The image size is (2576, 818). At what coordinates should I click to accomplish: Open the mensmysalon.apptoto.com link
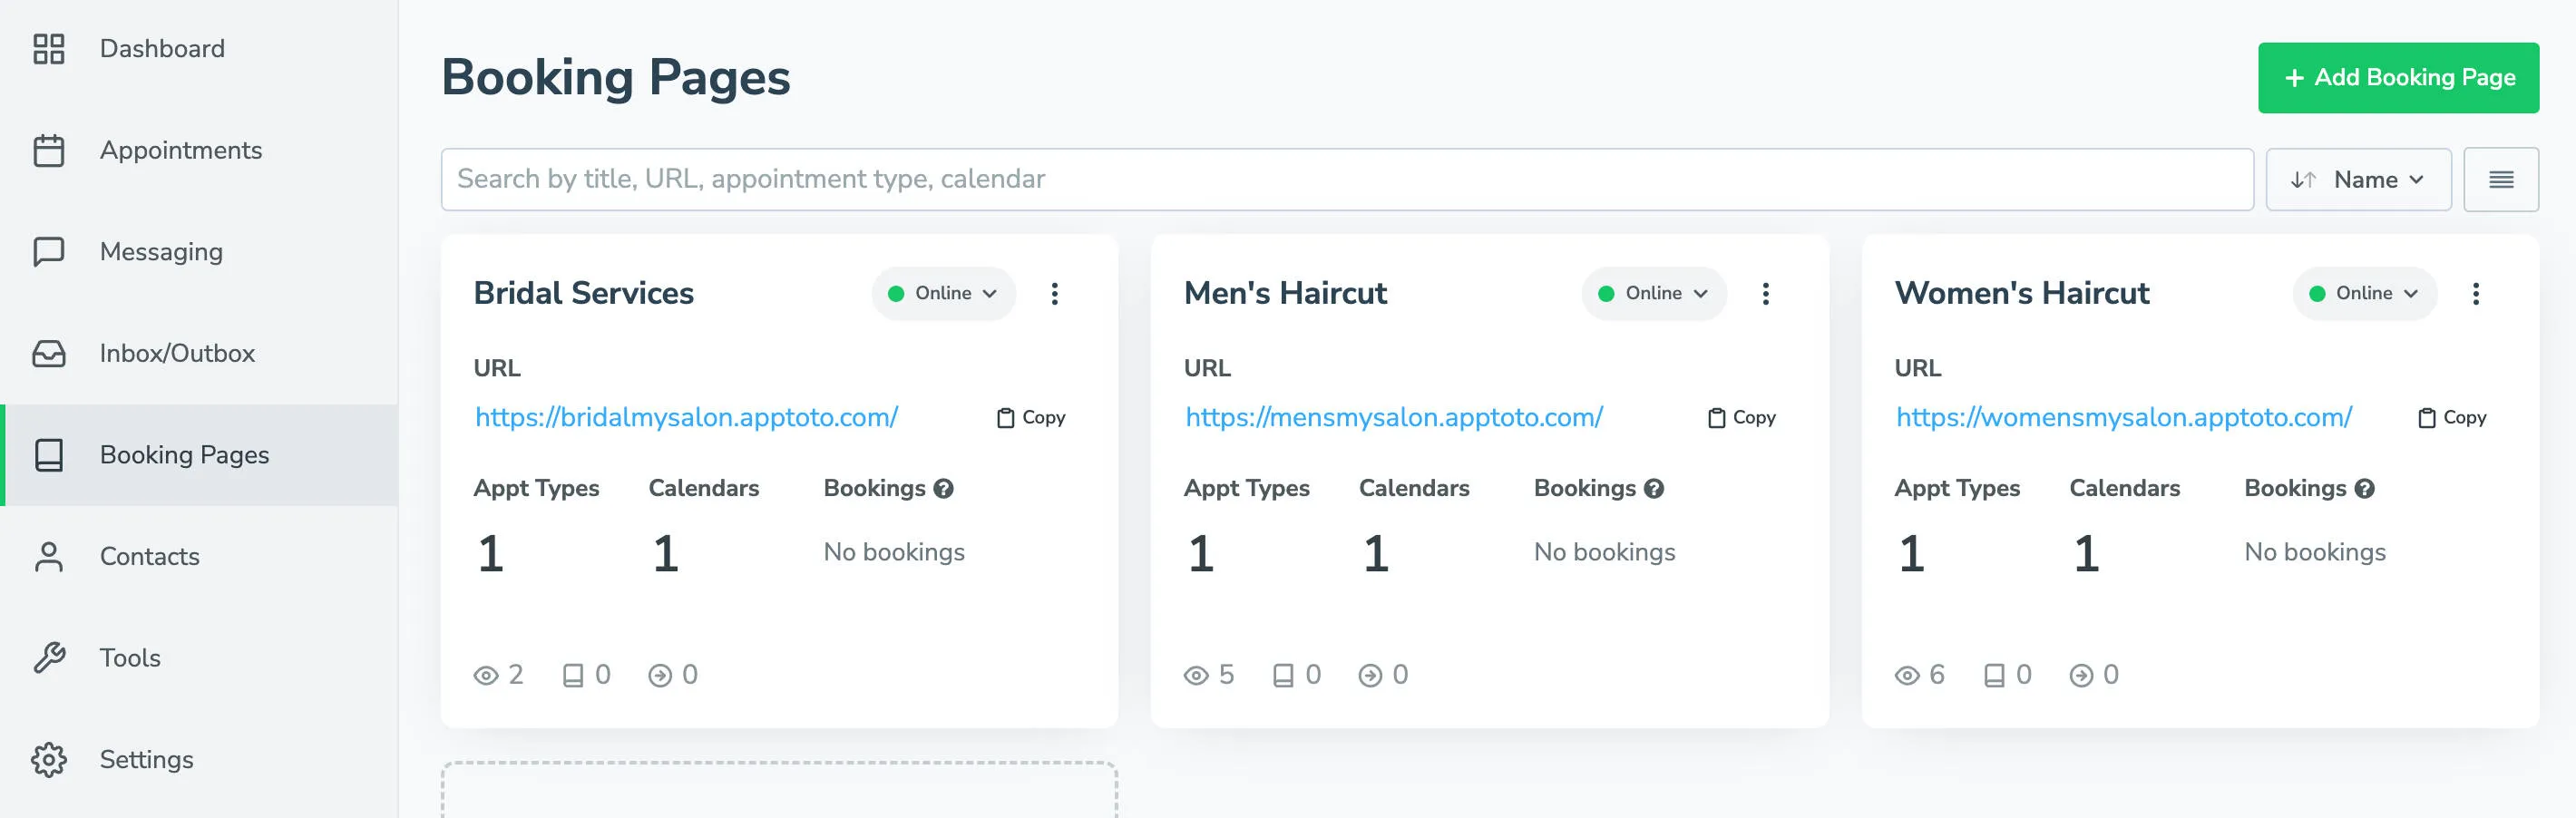(x=1393, y=417)
